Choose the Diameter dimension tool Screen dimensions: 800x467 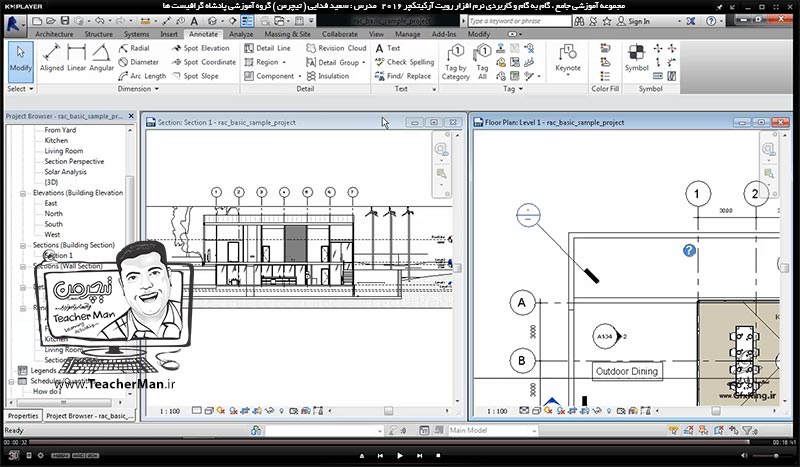(x=139, y=62)
